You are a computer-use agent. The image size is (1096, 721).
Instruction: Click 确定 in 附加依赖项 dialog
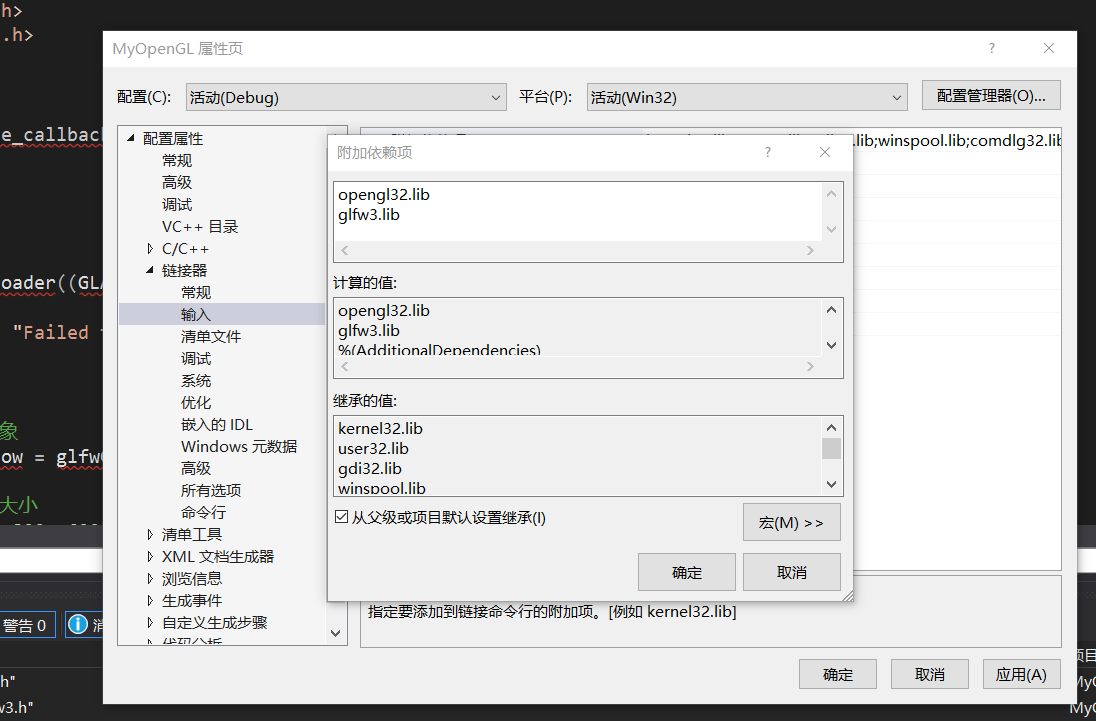coord(686,572)
